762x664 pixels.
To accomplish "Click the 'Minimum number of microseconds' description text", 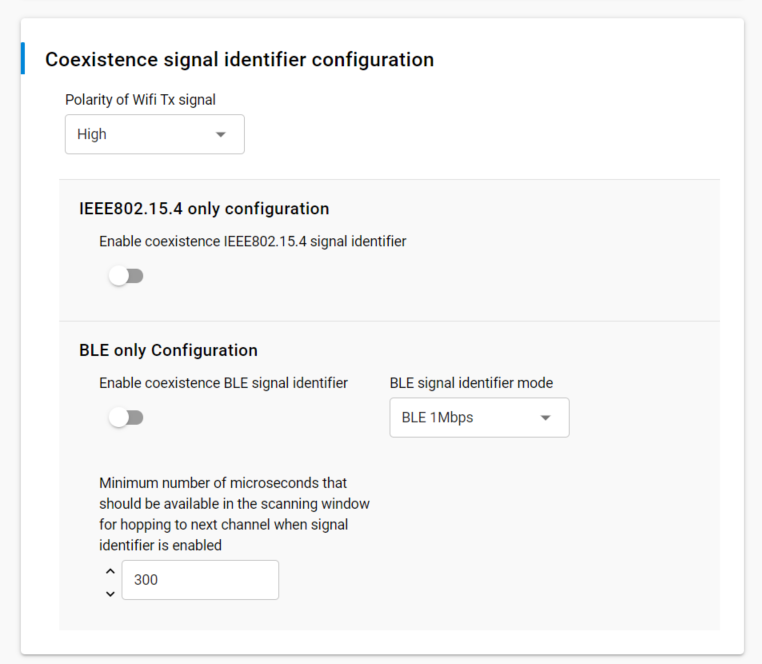I will pyautogui.click(x=223, y=514).
